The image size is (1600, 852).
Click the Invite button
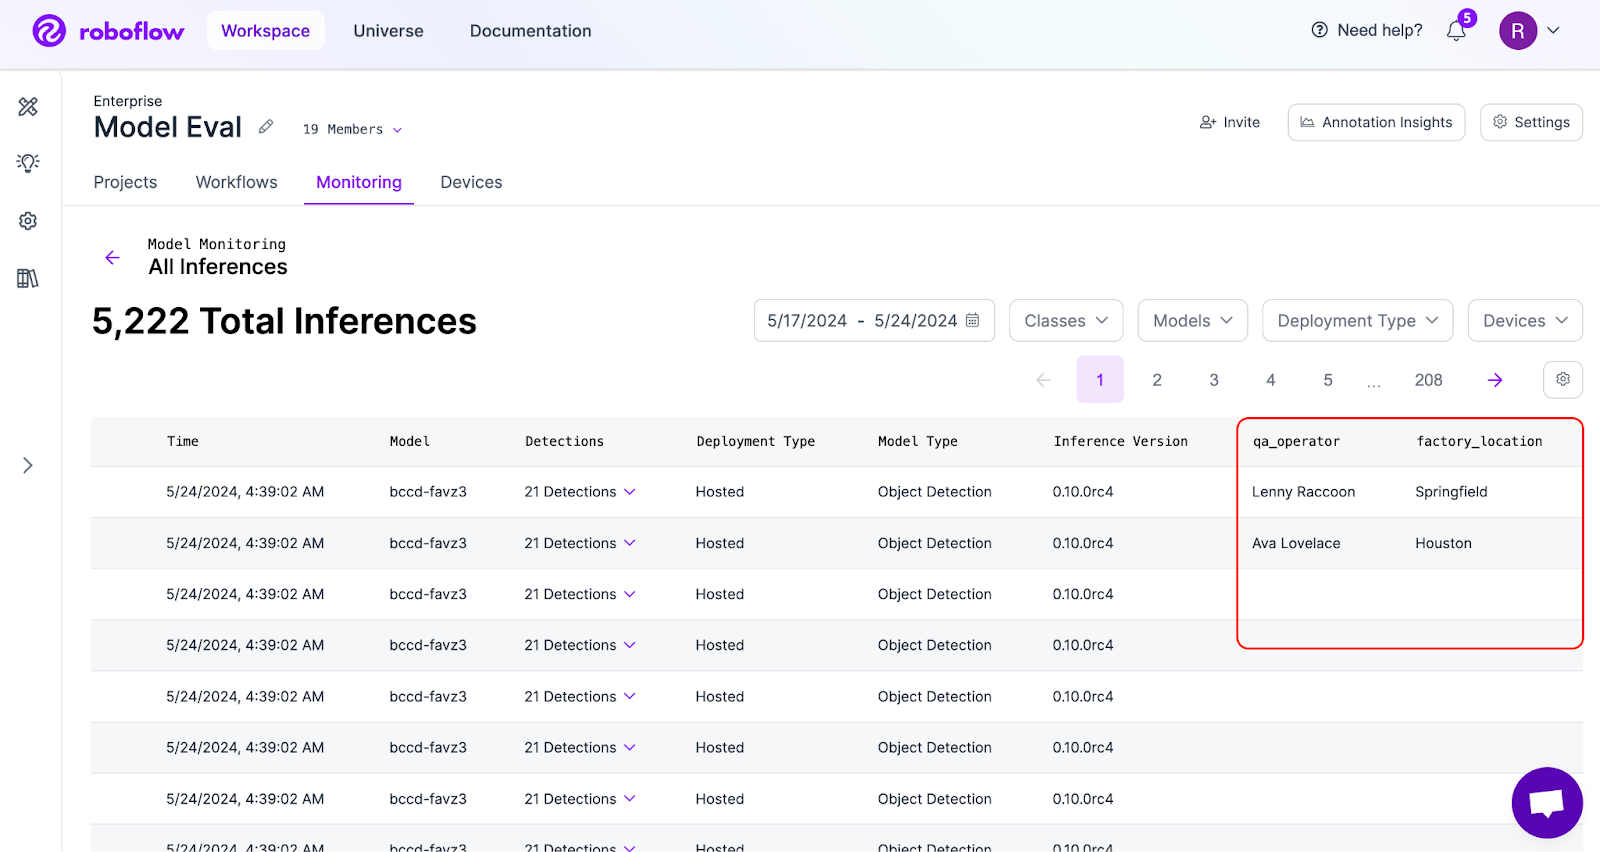[1230, 122]
